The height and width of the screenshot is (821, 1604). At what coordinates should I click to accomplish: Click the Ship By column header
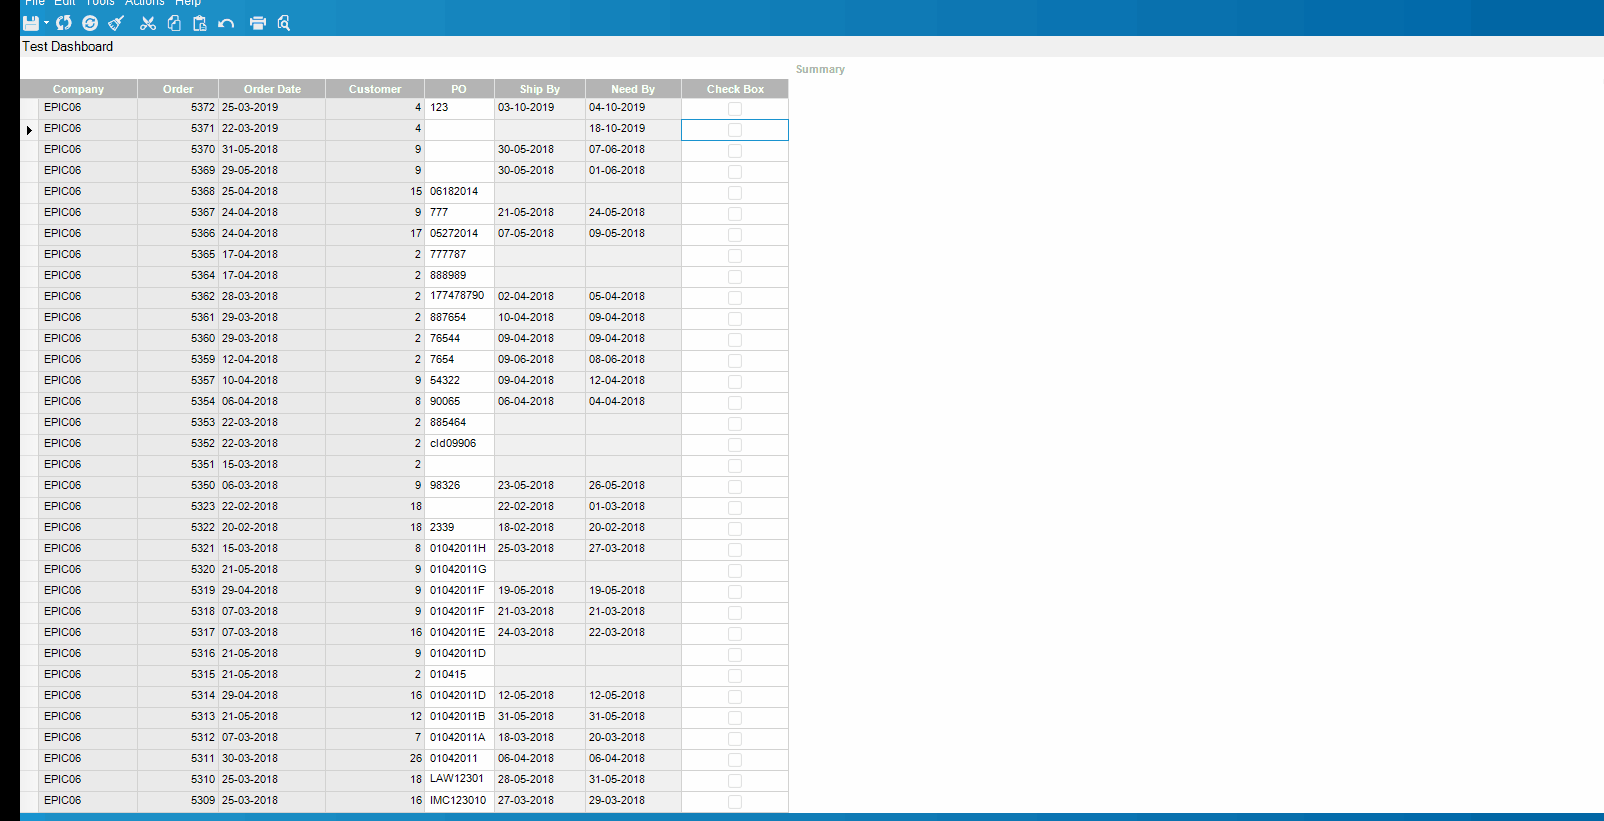[540, 89]
